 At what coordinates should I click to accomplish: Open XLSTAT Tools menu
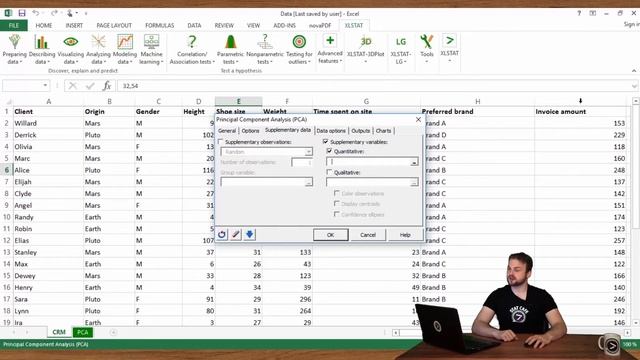tap(427, 49)
